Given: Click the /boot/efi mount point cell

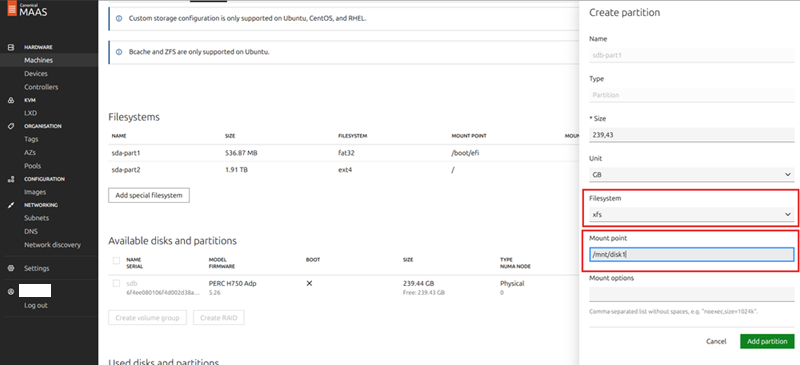Looking at the screenshot, I should pyautogui.click(x=465, y=153).
